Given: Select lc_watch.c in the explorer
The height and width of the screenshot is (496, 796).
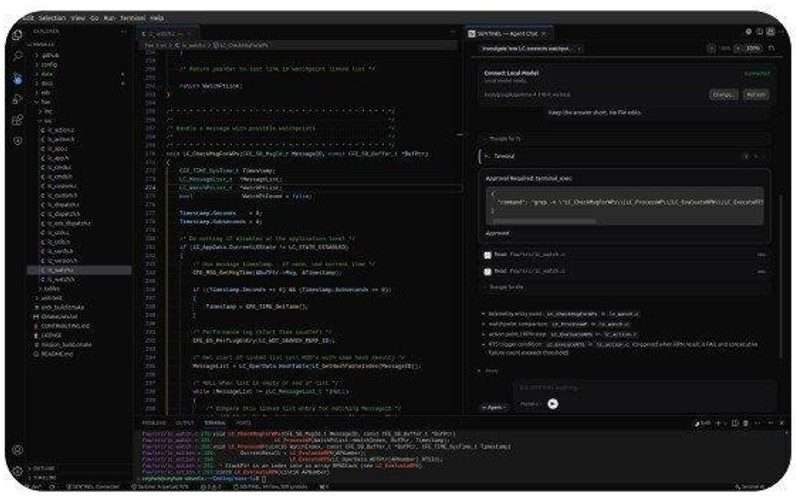Looking at the screenshot, I should (x=79, y=270).
